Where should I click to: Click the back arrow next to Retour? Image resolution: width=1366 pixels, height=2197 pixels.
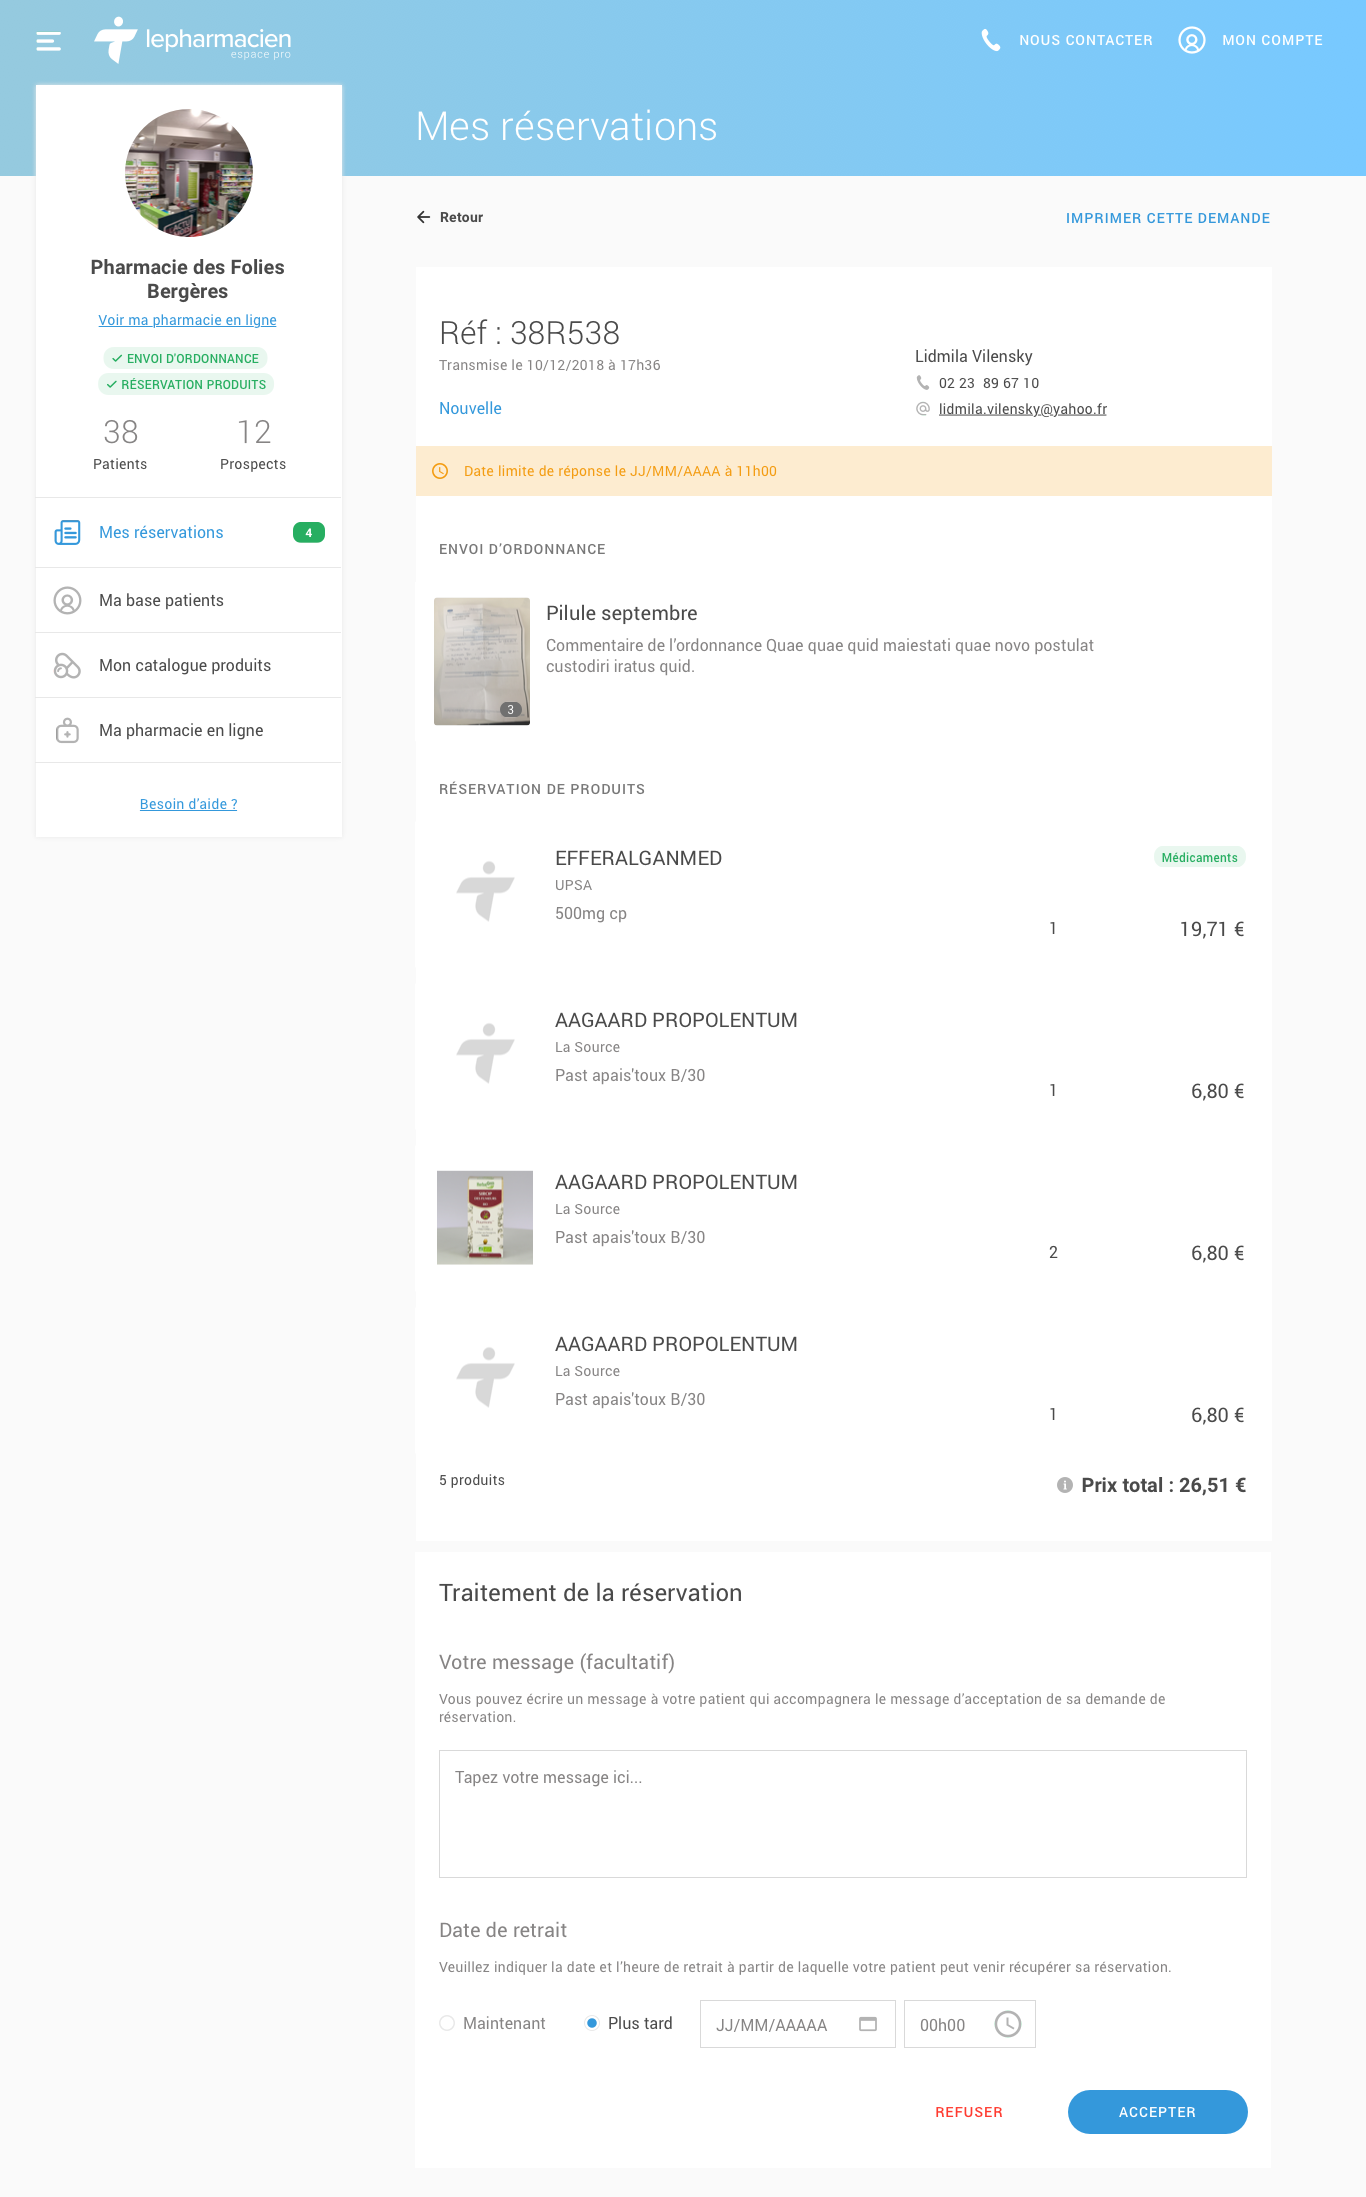[x=423, y=217]
